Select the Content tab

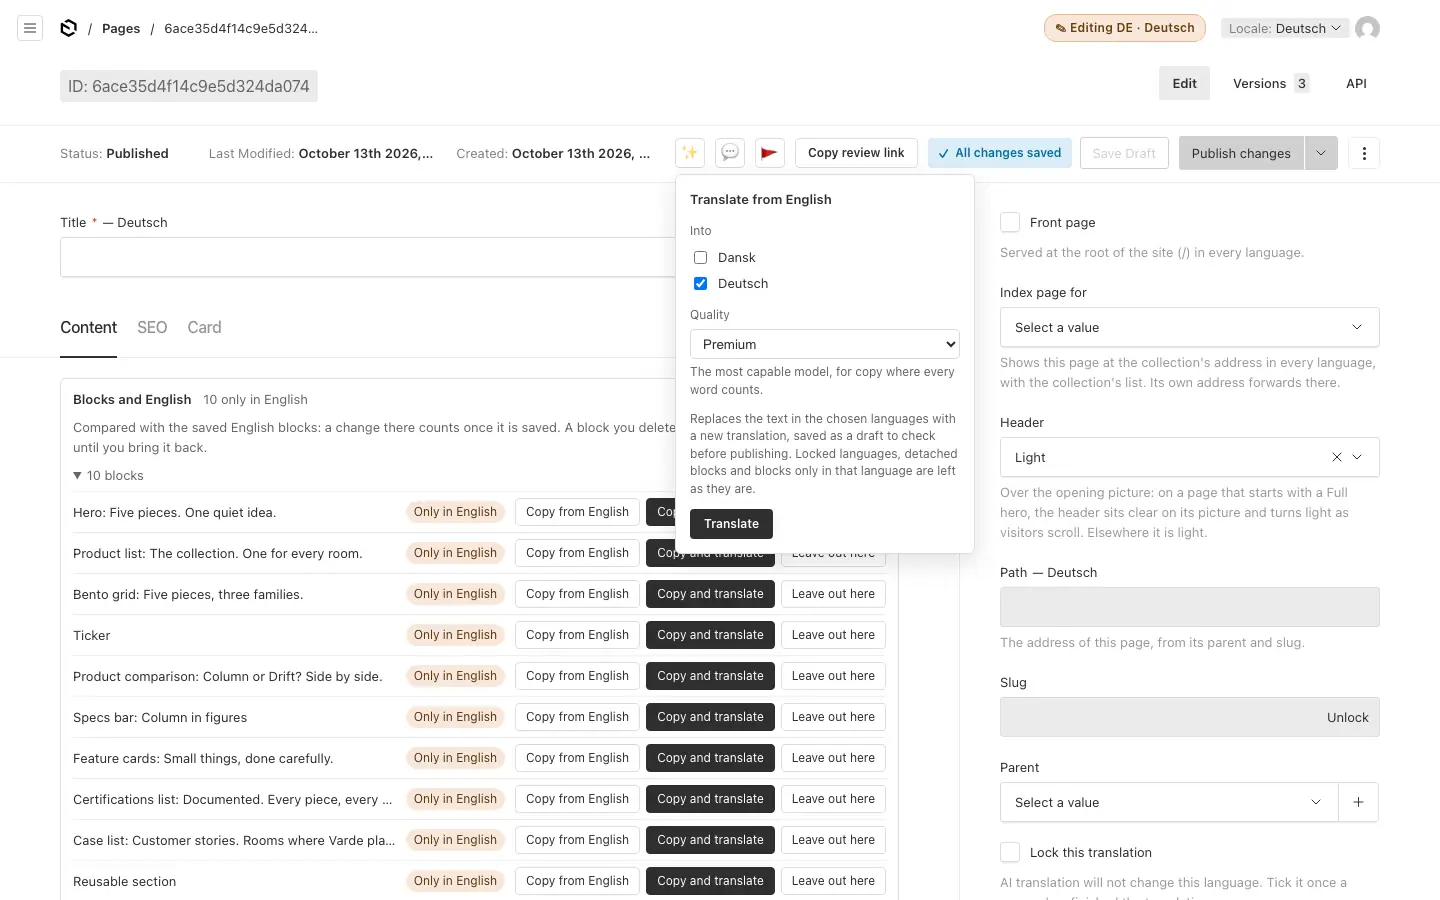click(x=88, y=327)
